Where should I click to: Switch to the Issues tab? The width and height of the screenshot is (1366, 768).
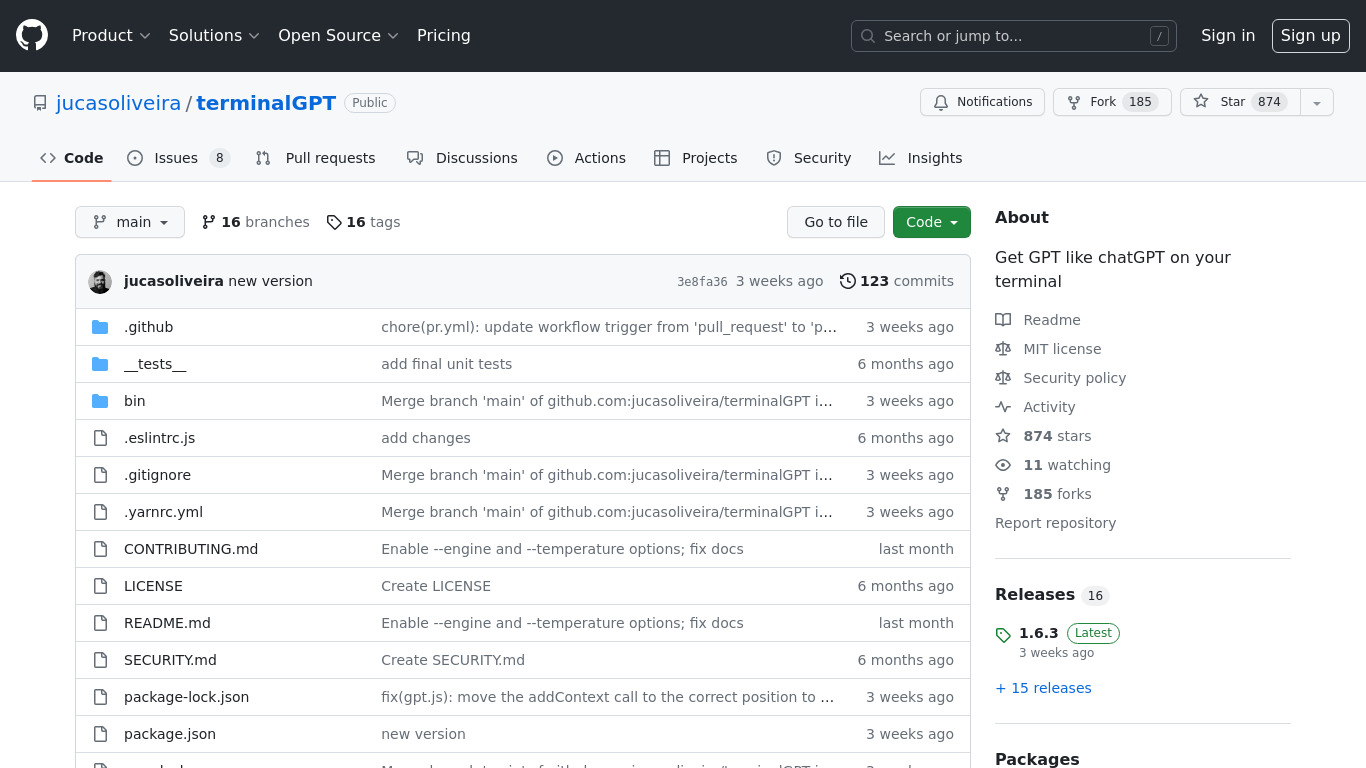point(178,158)
